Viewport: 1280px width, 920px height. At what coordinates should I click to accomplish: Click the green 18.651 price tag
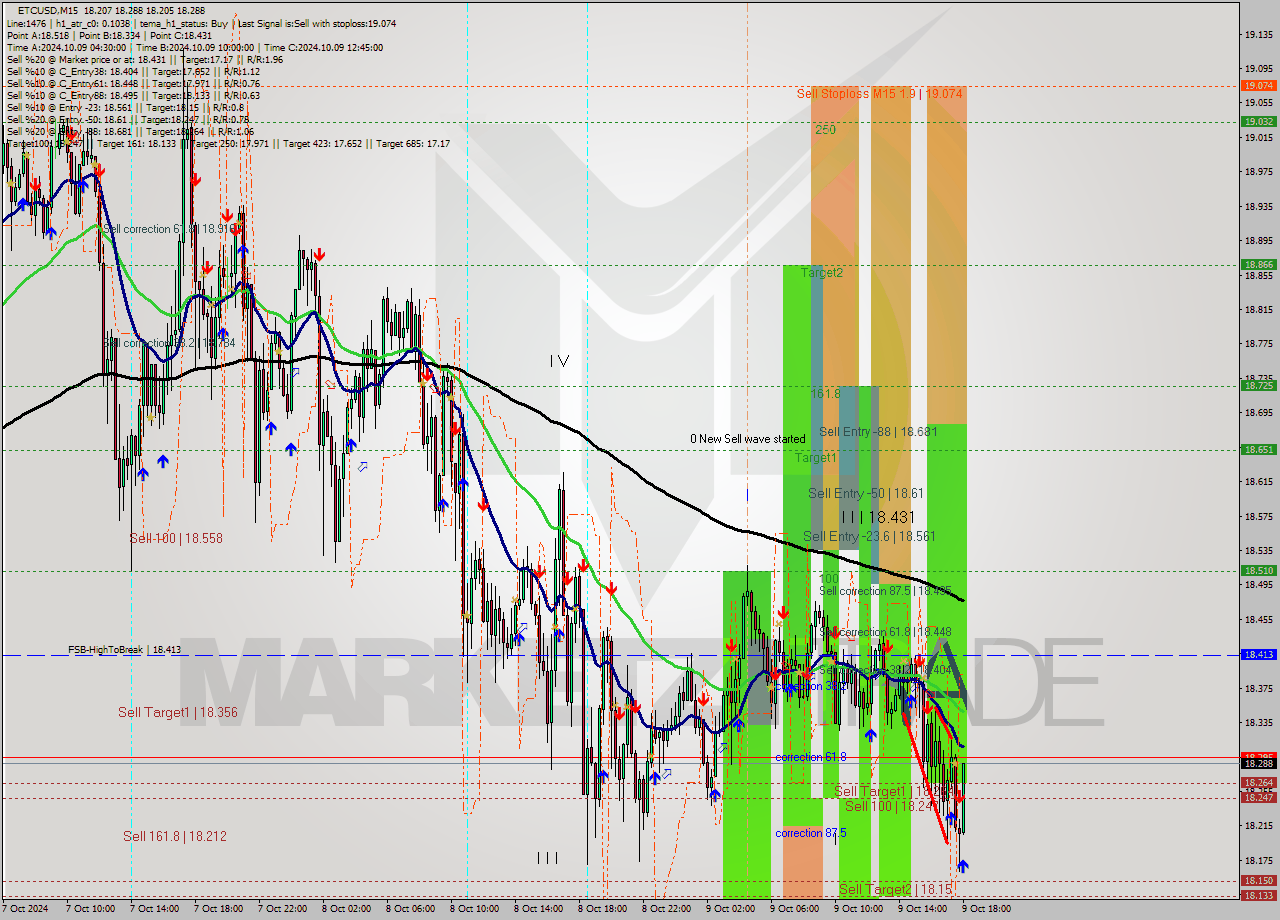(1258, 450)
